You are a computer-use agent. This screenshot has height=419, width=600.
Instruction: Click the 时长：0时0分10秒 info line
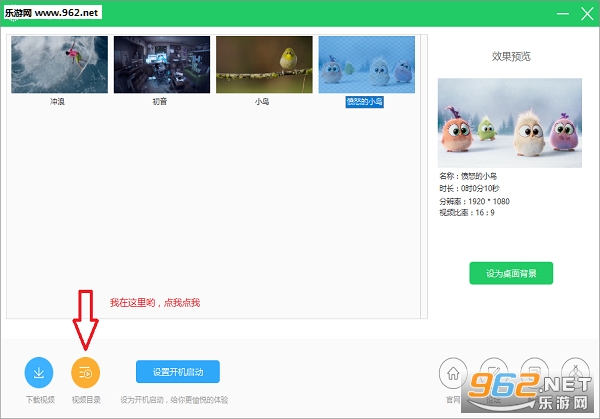(x=469, y=188)
